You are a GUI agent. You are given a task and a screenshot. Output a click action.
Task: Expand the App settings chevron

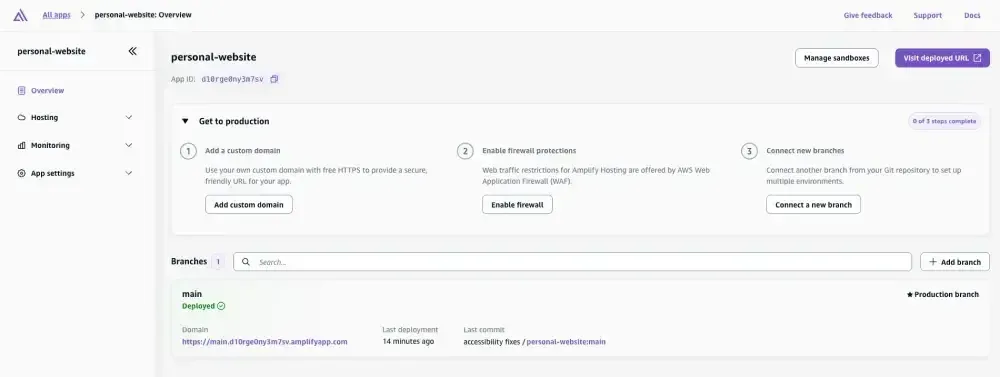pyautogui.click(x=129, y=174)
